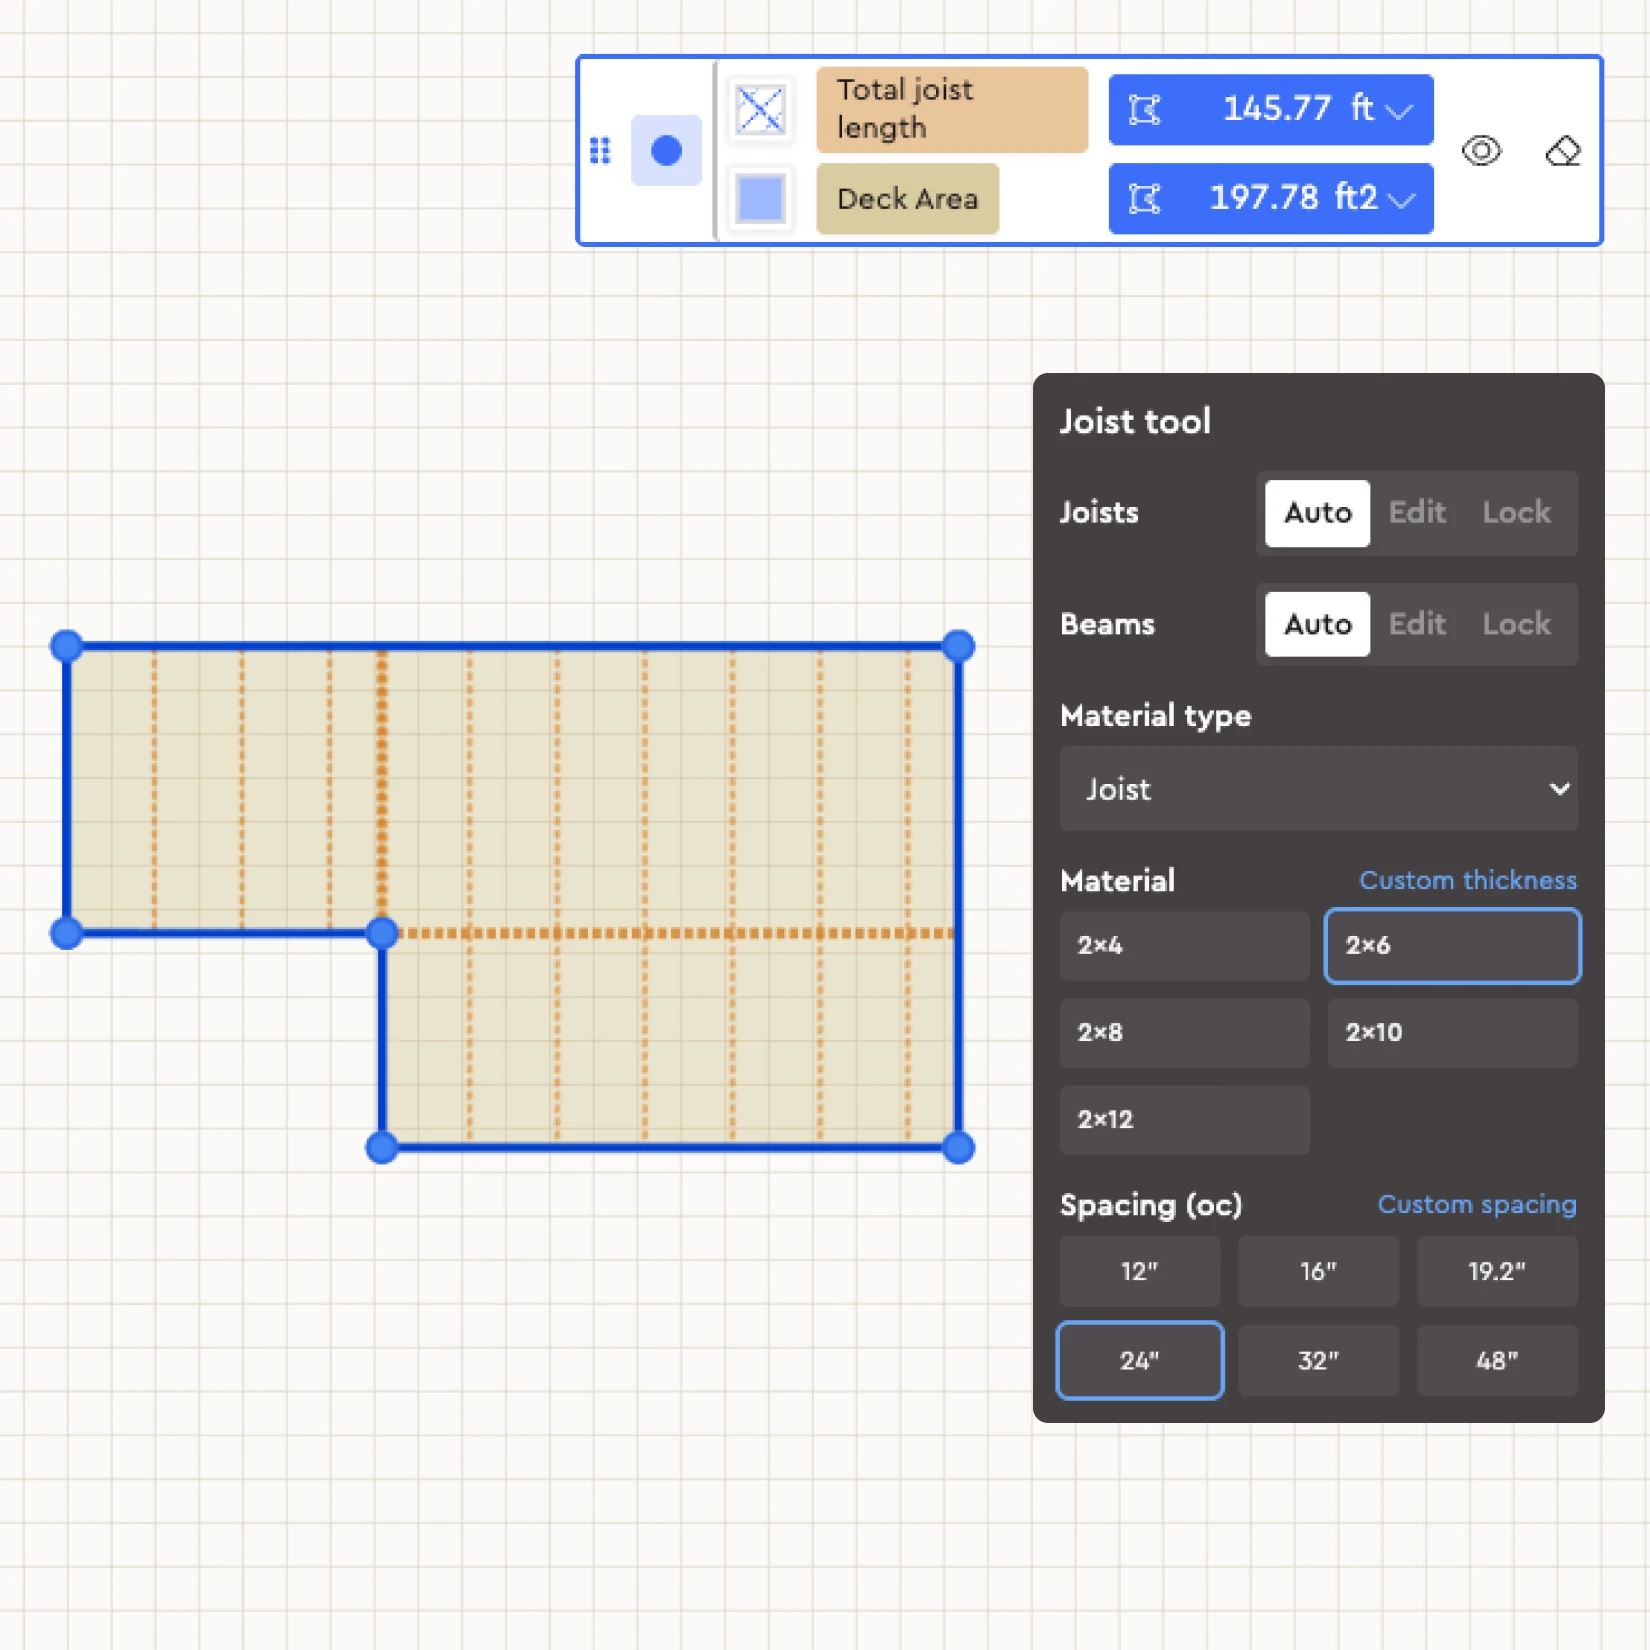Set spacing to 32" on center

click(1318, 1360)
